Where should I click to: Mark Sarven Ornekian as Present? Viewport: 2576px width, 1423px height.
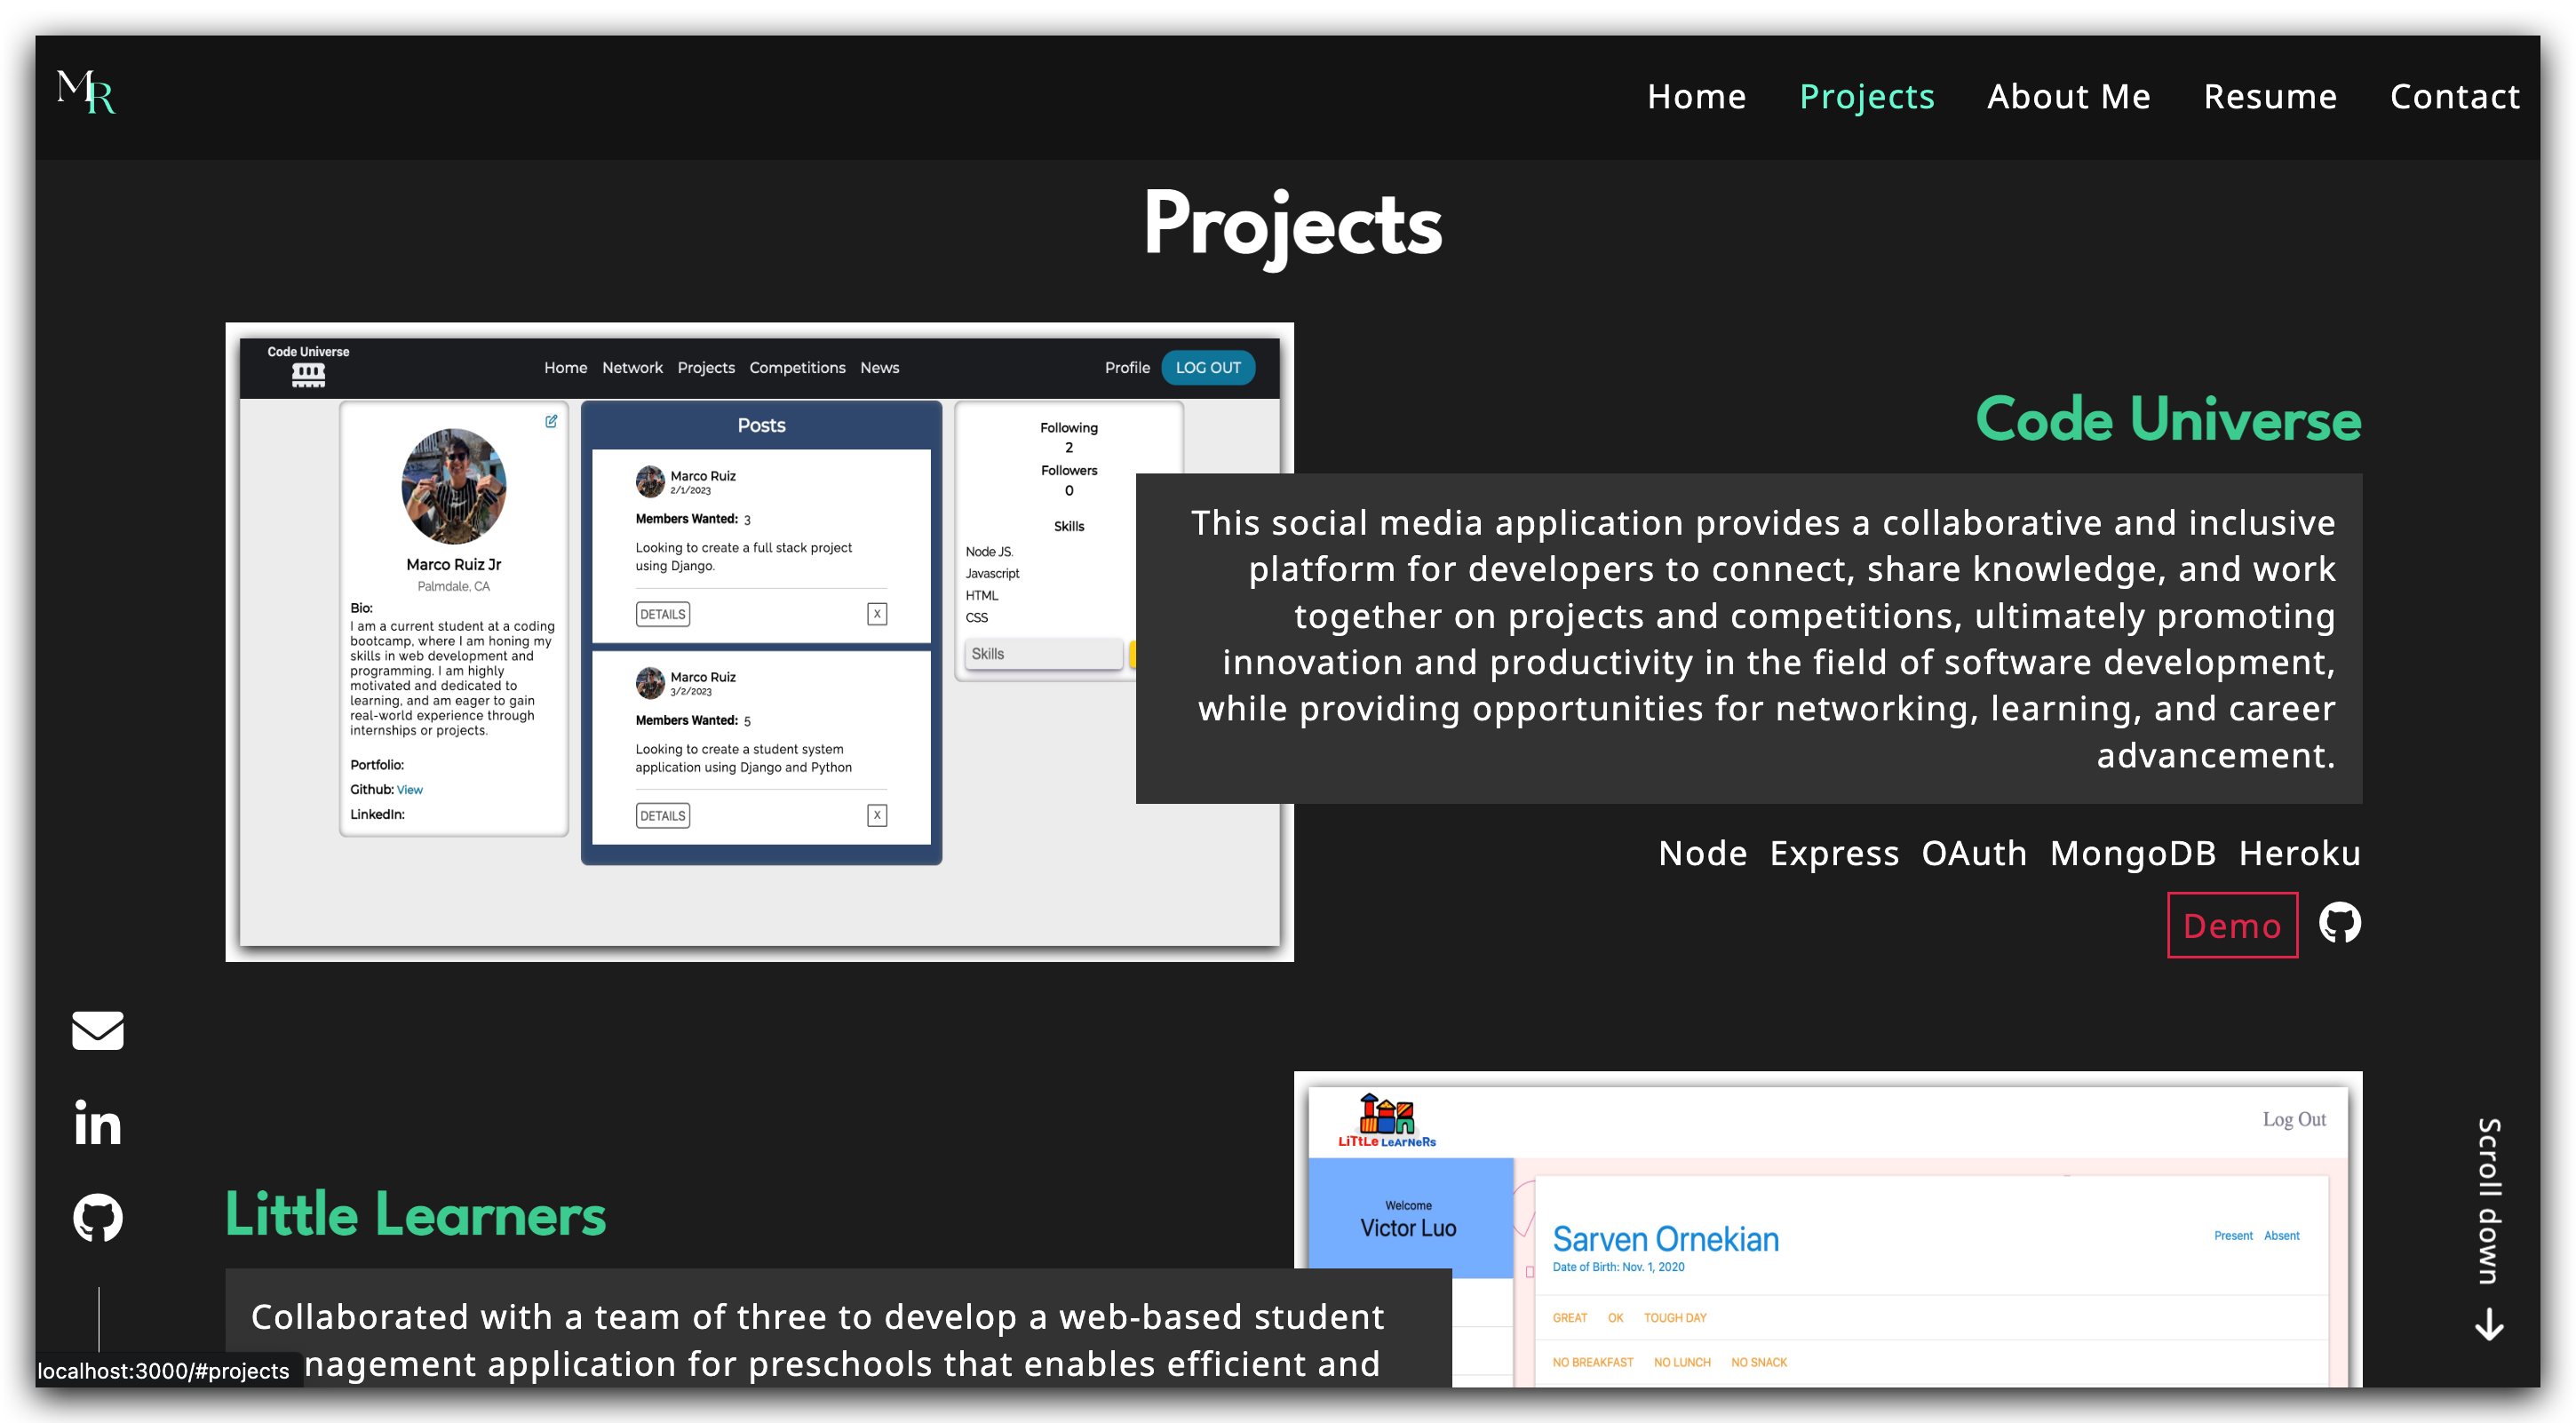(2234, 1236)
